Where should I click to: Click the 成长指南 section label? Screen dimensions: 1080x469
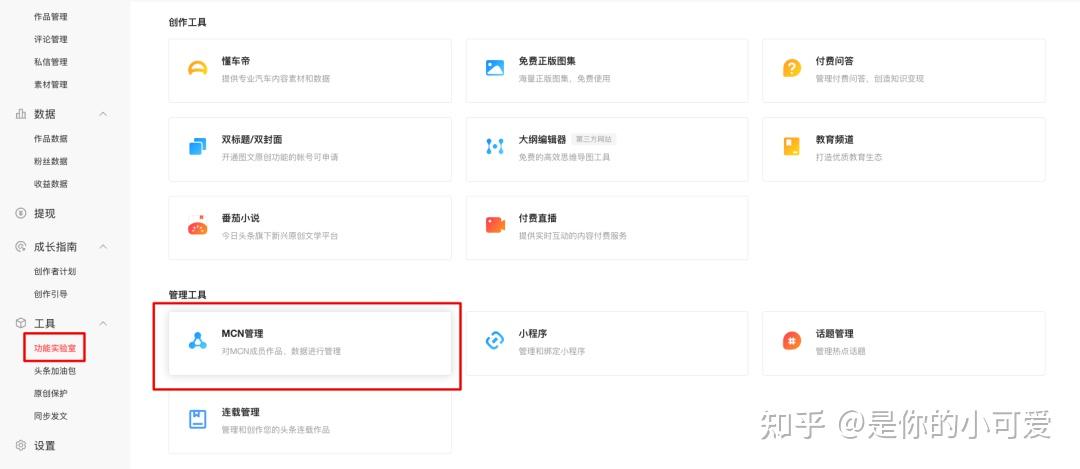[56, 247]
